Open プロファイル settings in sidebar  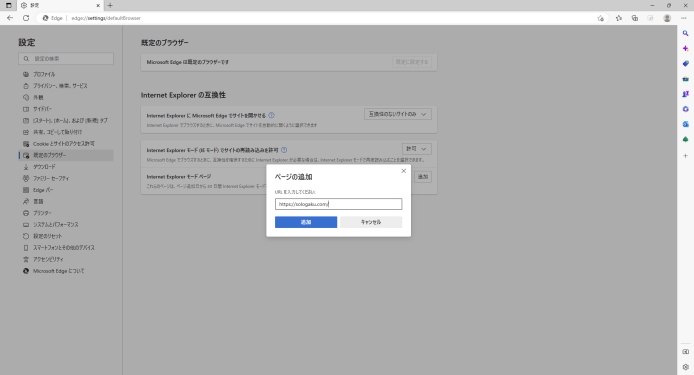66,74
